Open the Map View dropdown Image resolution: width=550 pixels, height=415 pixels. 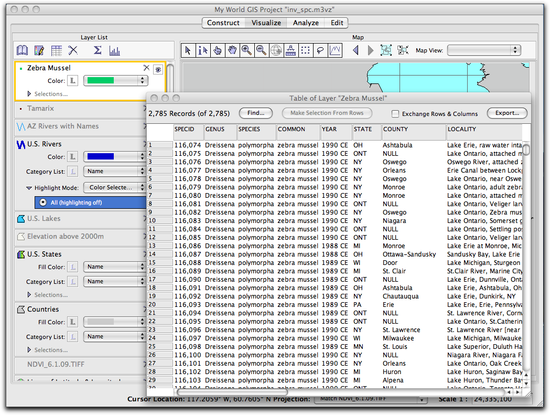pos(484,50)
